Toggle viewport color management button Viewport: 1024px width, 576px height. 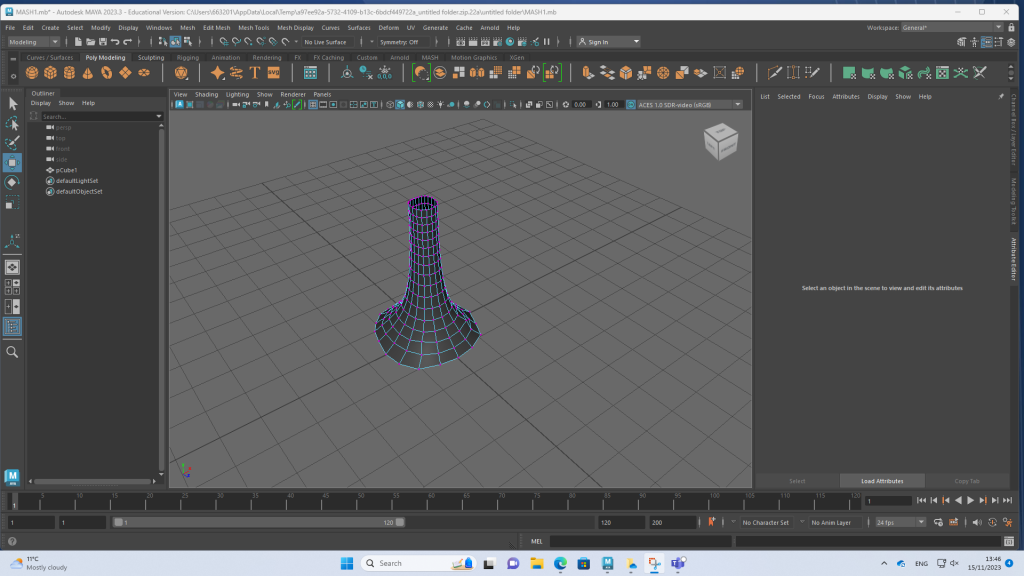631,104
